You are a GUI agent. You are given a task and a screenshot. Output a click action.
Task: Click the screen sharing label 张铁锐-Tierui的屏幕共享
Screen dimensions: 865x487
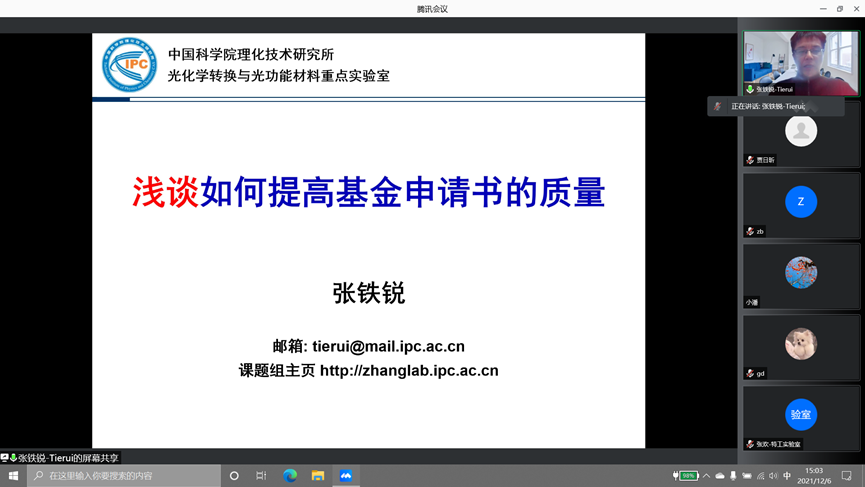[68, 458]
